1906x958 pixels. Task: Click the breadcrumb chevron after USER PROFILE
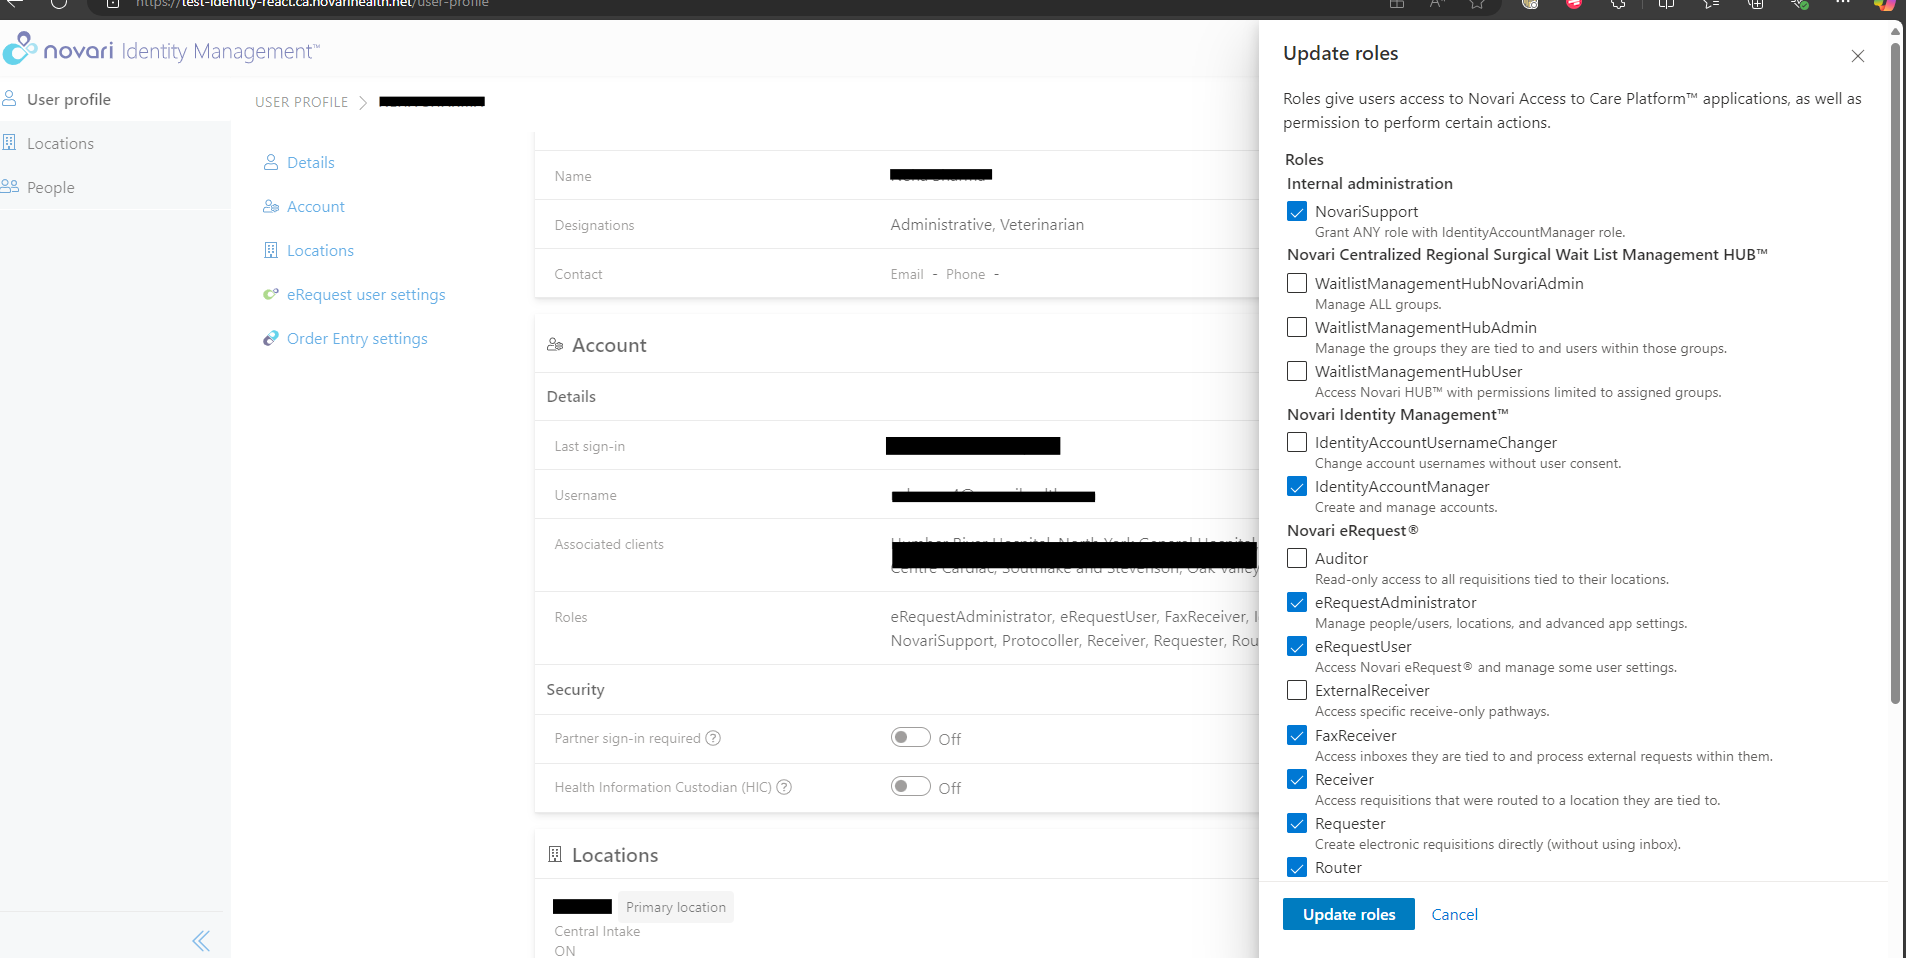coord(363,102)
